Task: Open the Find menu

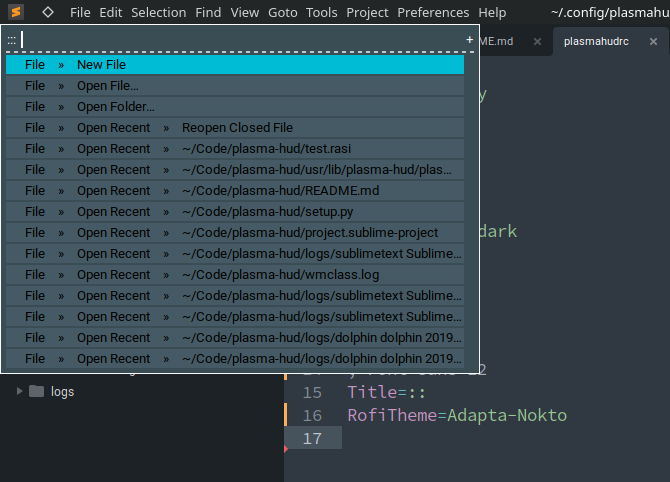Action: pyautogui.click(x=208, y=12)
